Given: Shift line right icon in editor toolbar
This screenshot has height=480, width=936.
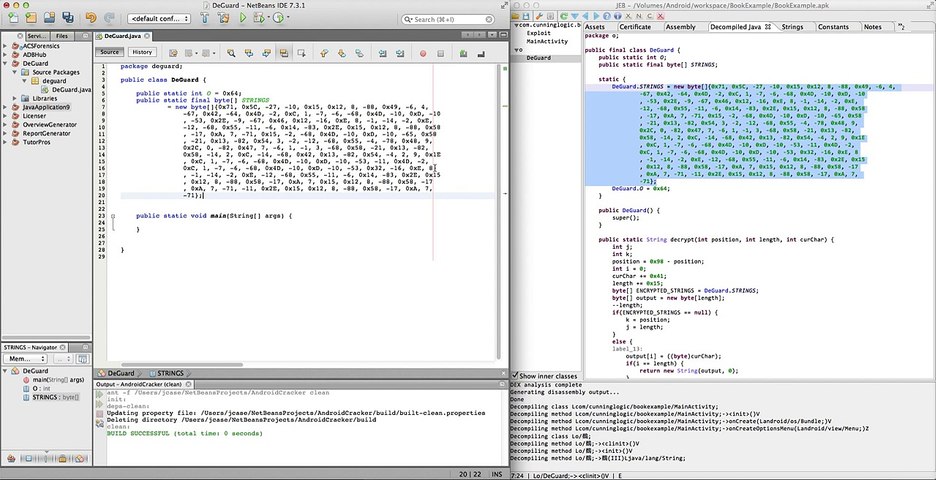Looking at the screenshot, I should 400,53.
